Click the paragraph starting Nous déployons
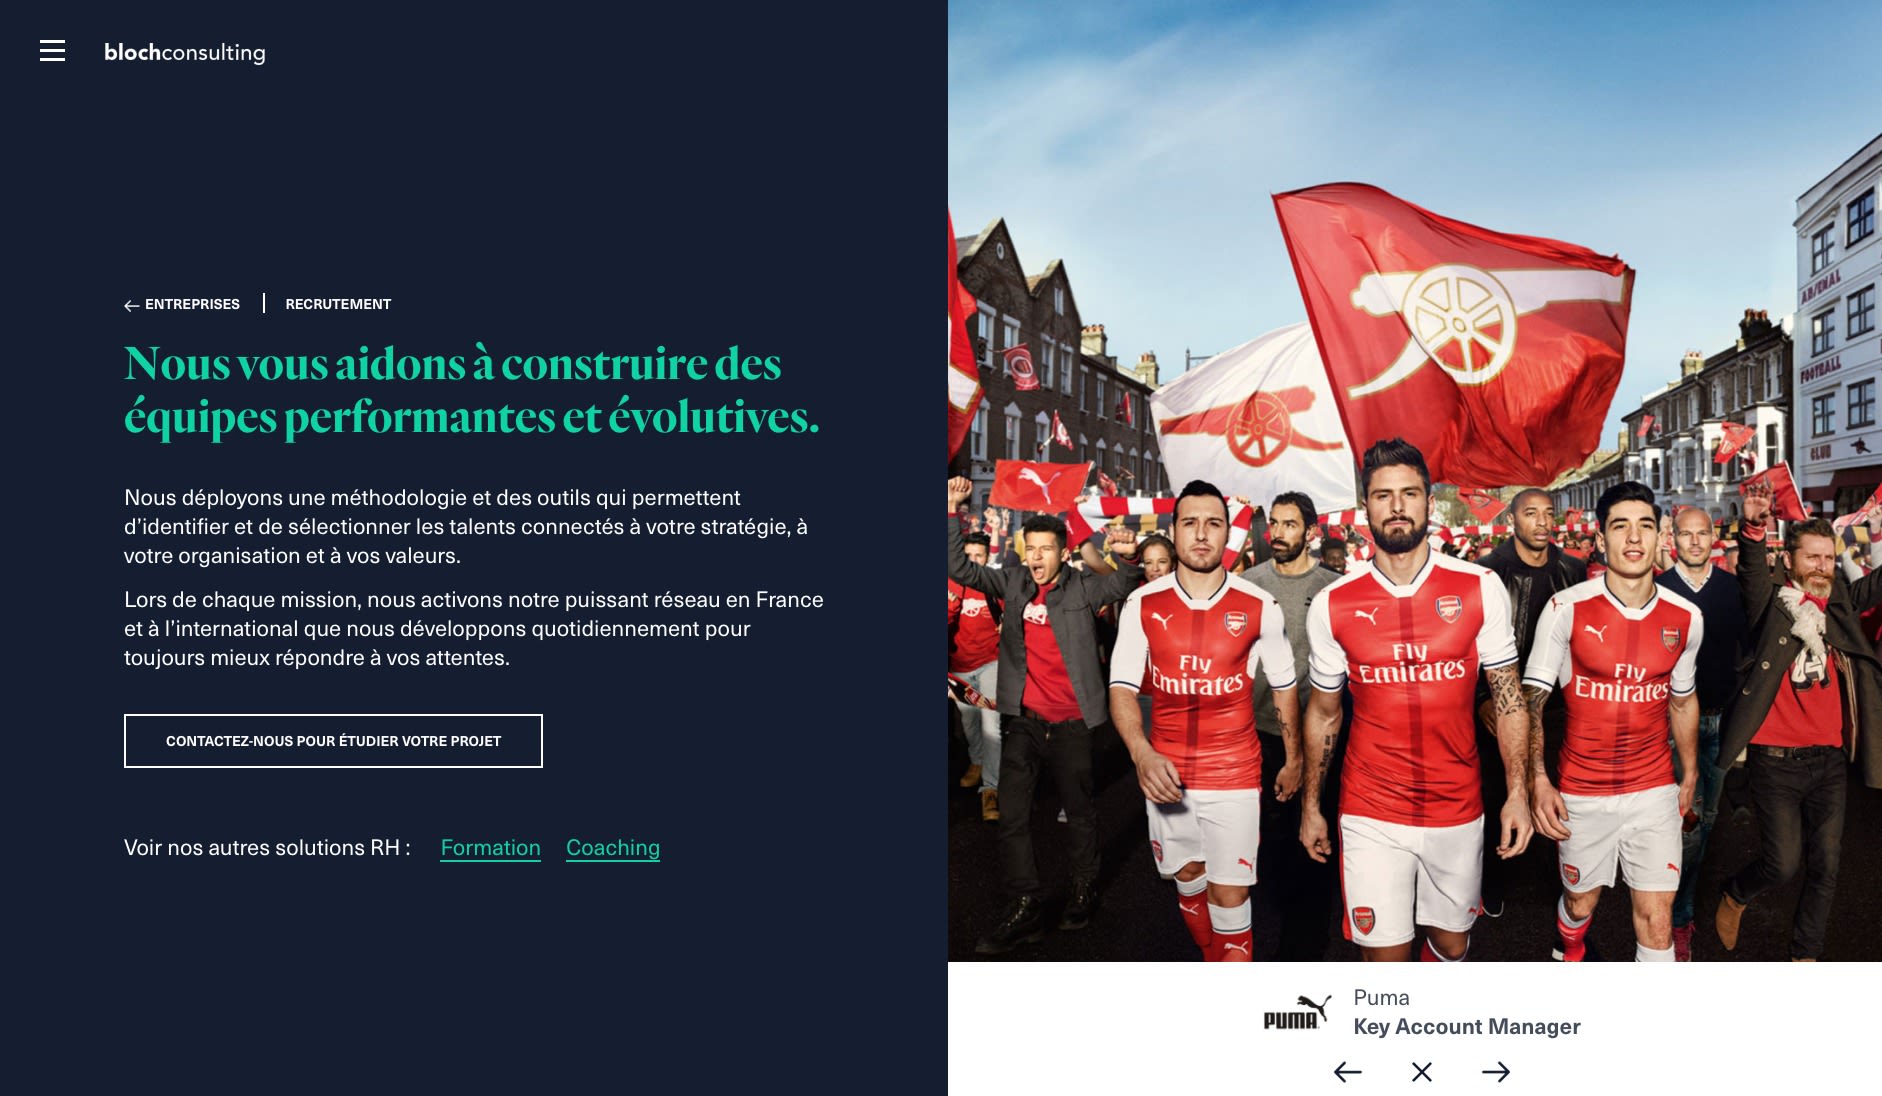Screen dimensions: 1882x1096 [466, 527]
